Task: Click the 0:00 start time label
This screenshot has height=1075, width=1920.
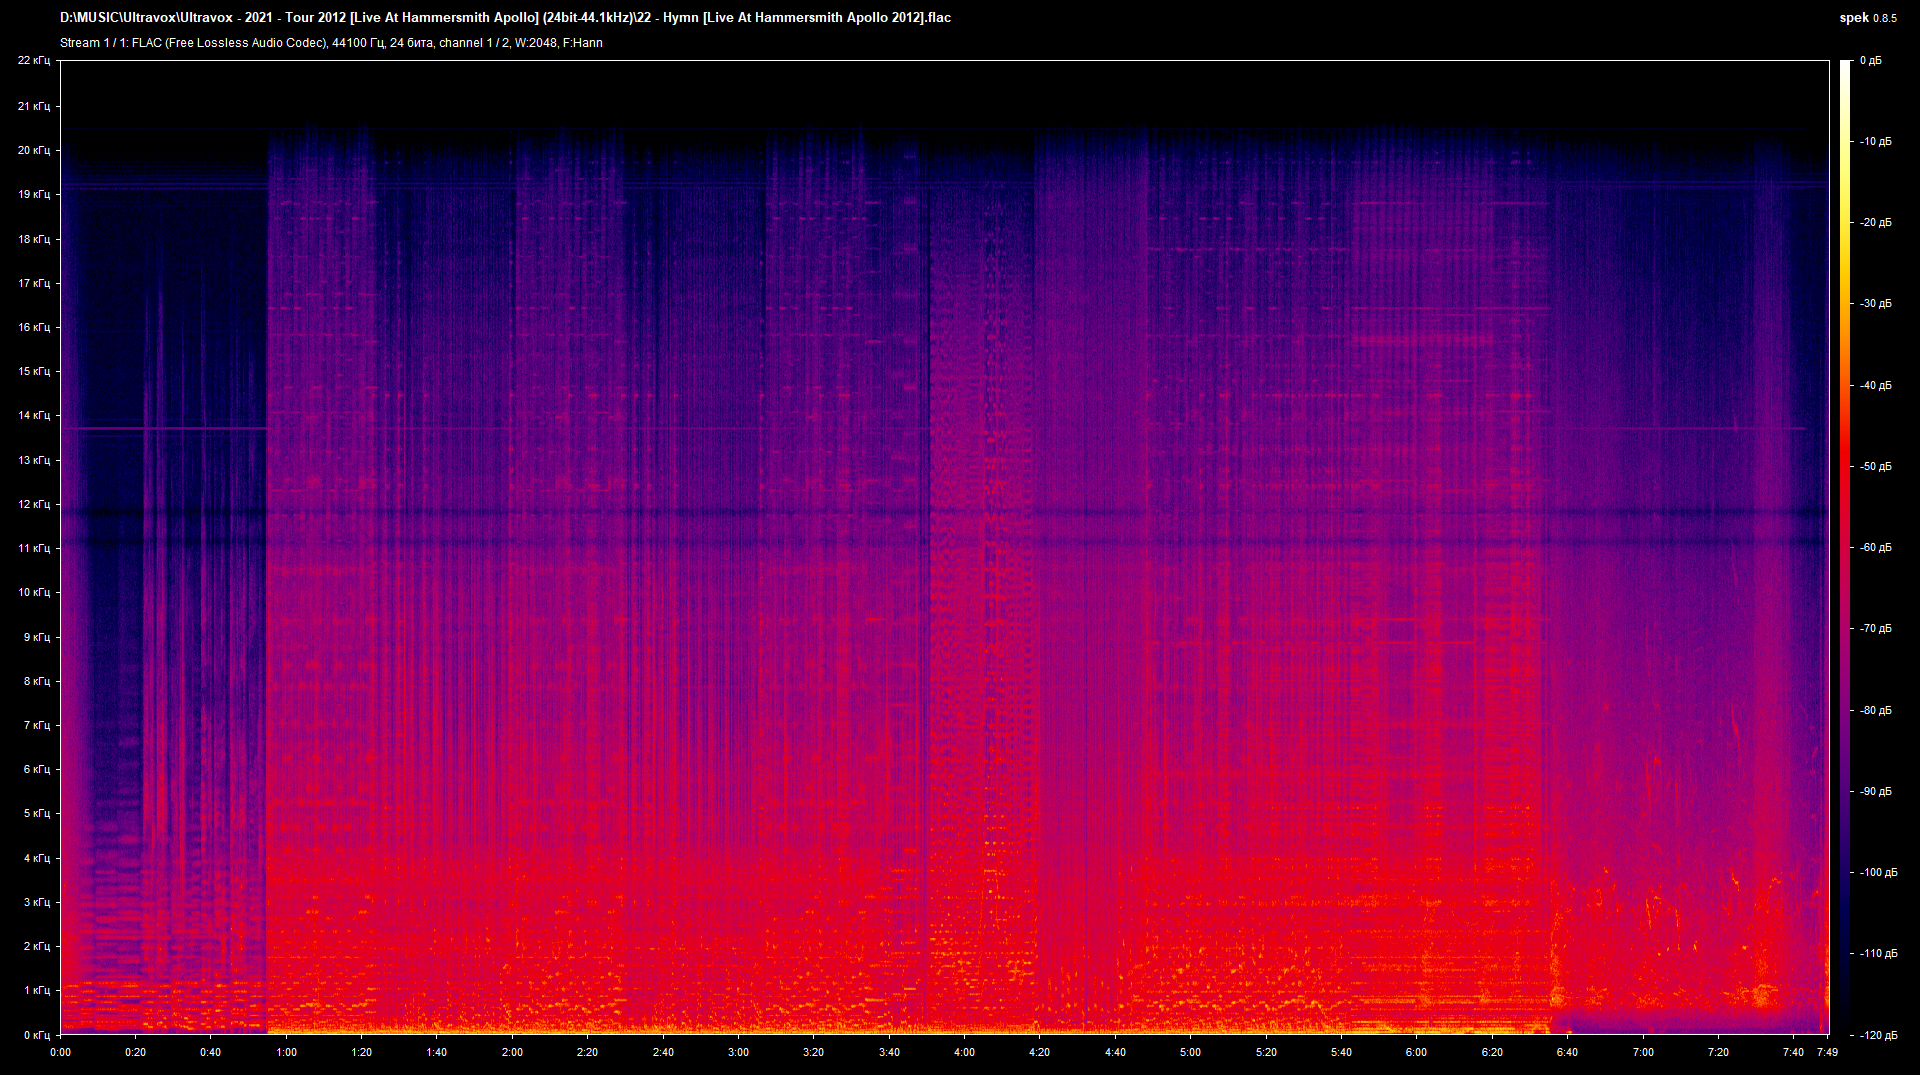Action: pos(60,1052)
